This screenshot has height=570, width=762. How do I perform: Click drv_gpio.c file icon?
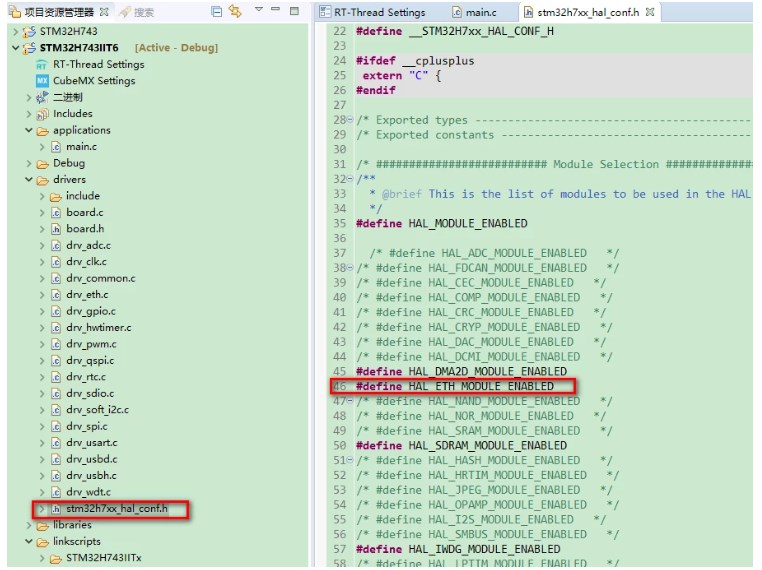(56, 311)
